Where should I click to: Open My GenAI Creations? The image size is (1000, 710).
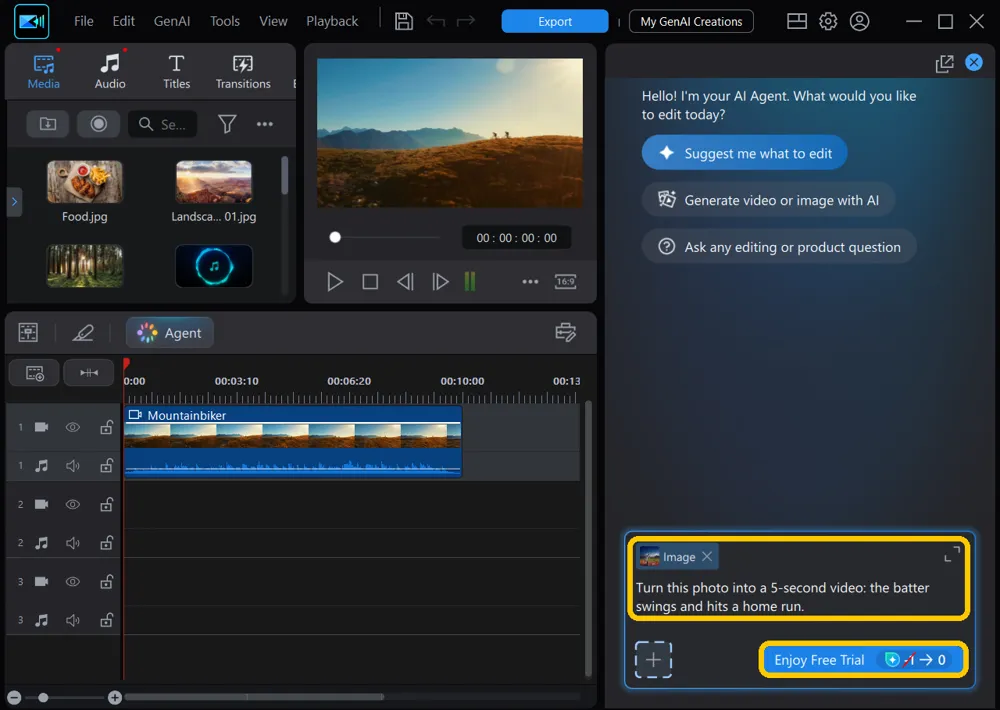coord(691,21)
